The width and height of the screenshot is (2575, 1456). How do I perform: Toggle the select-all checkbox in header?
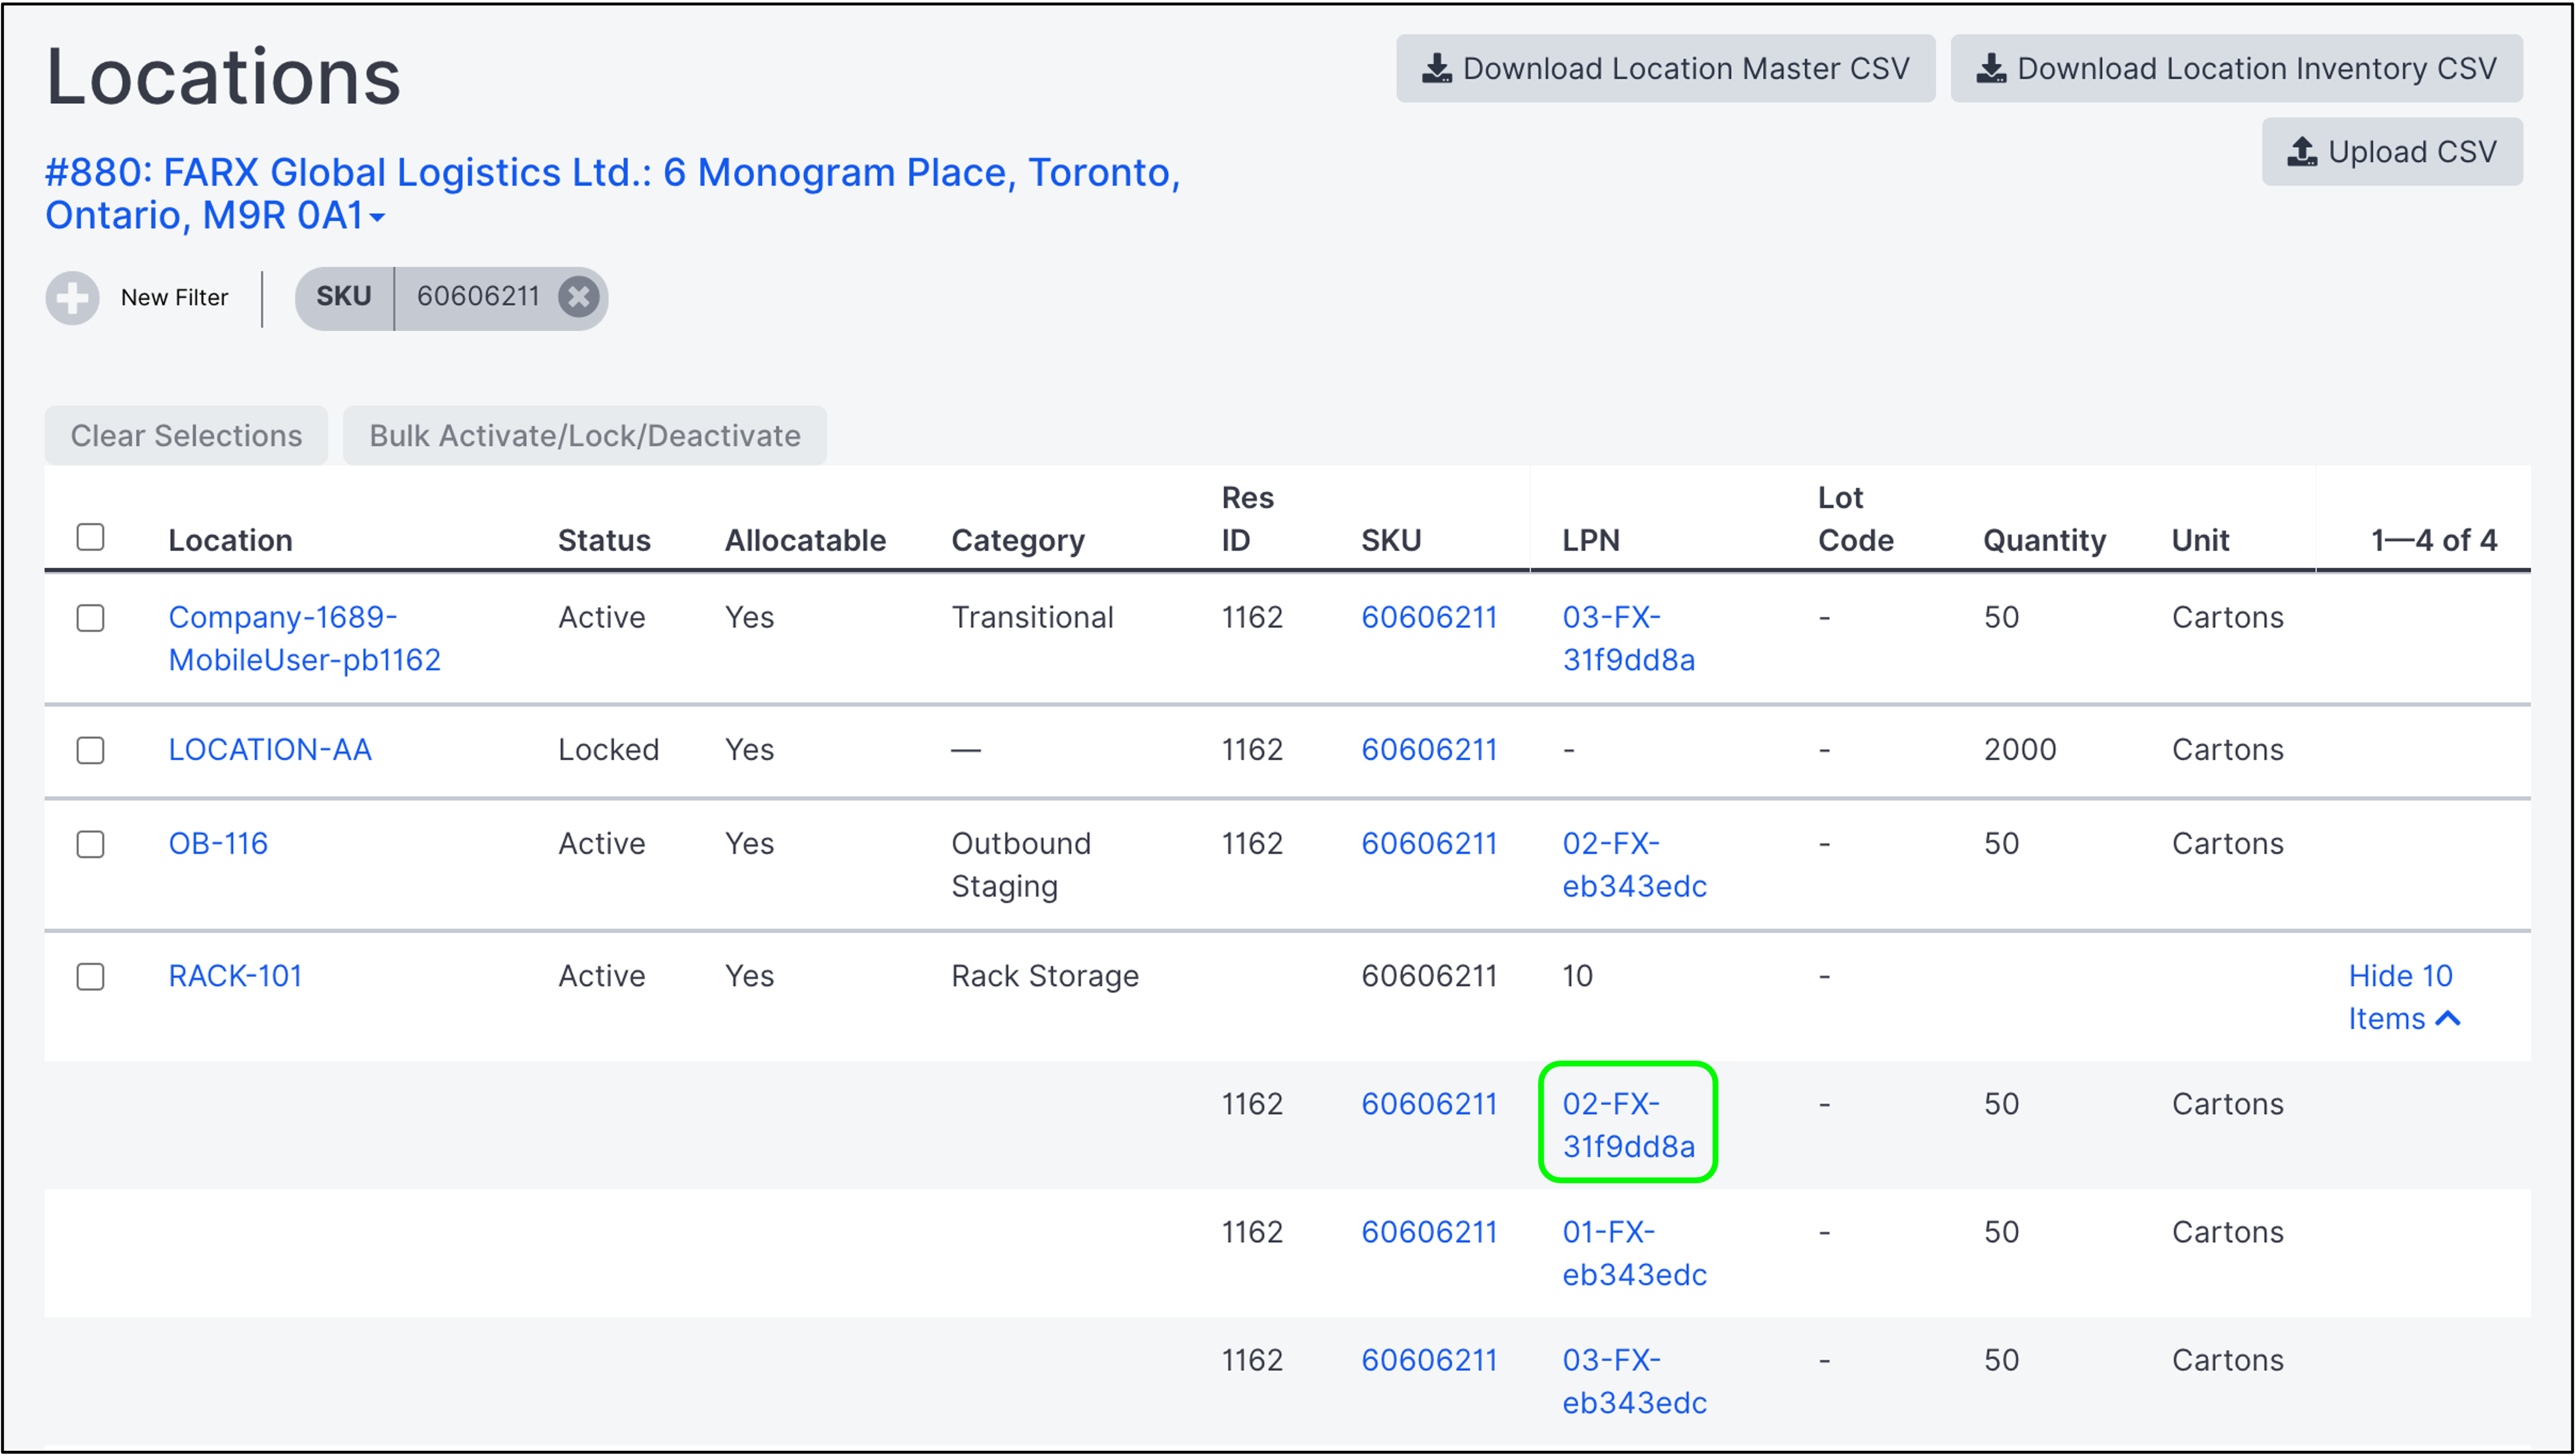point(91,538)
